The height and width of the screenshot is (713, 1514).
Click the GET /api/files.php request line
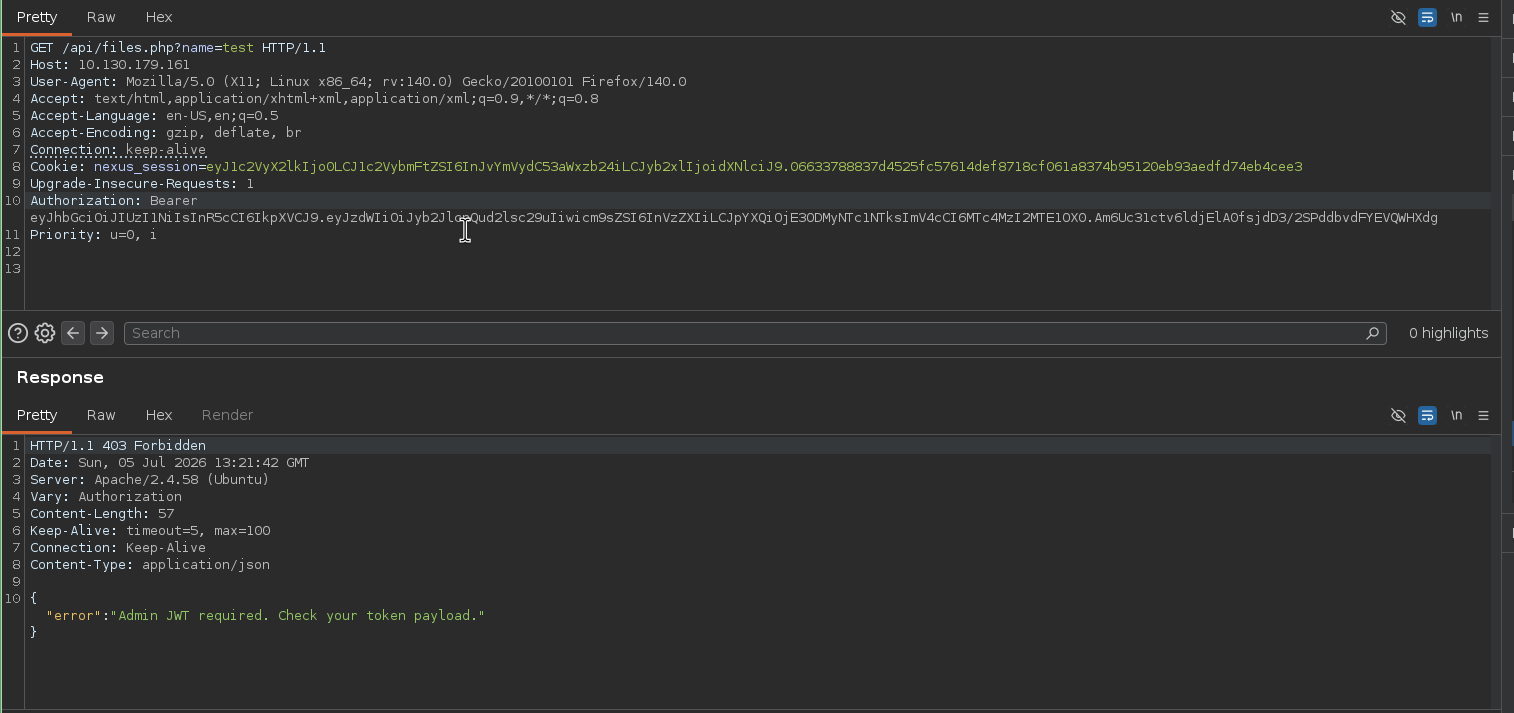178,48
